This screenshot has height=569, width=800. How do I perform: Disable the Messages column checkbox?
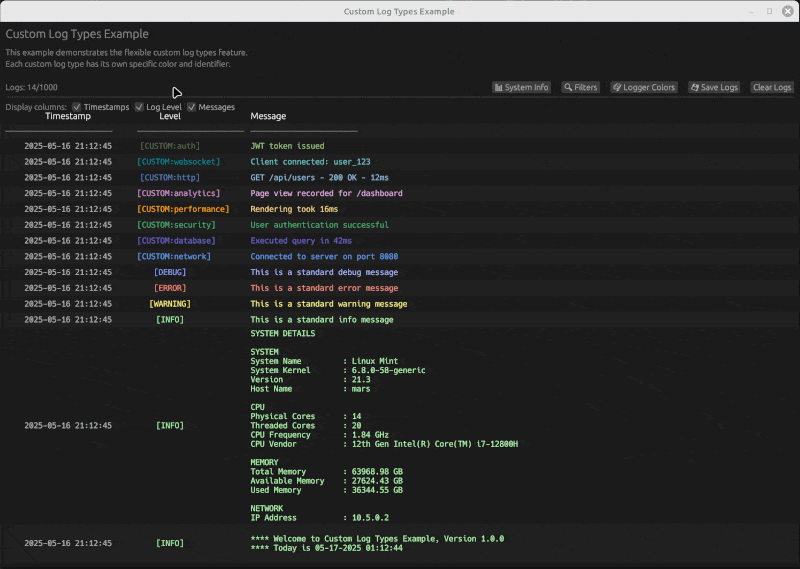coord(192,107)
